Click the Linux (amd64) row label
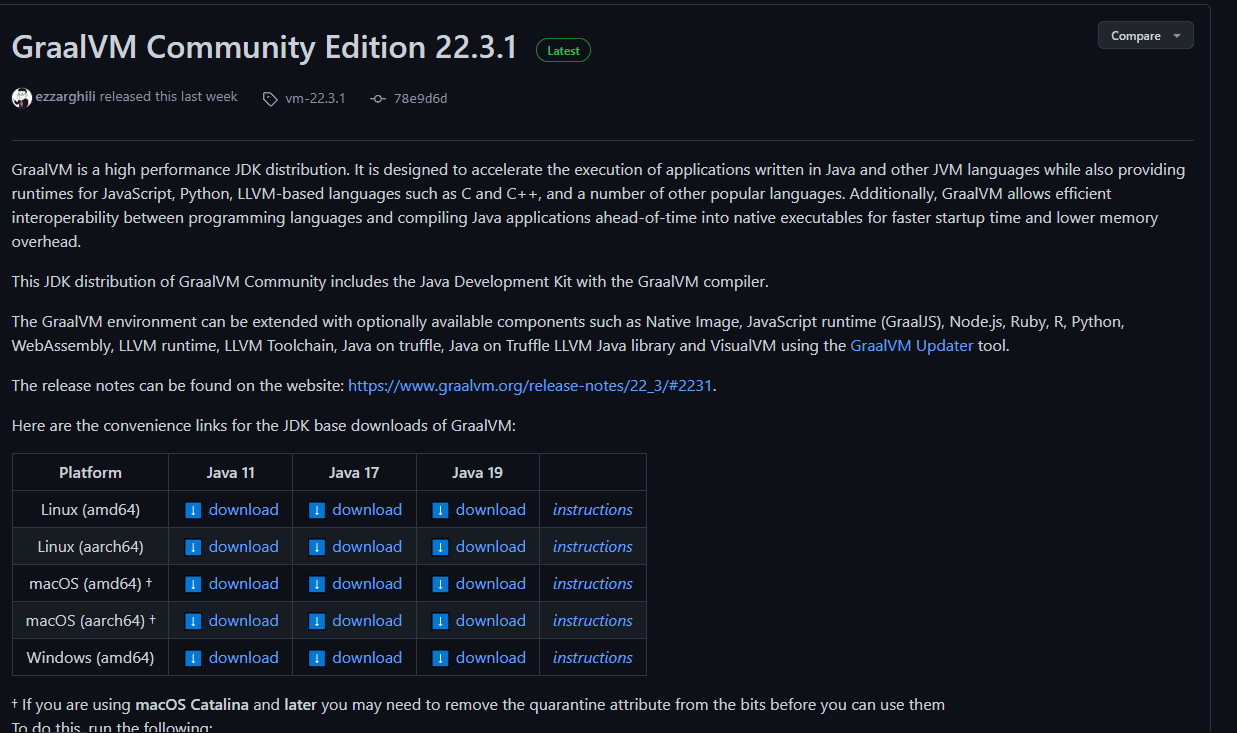 coord(90,510)
